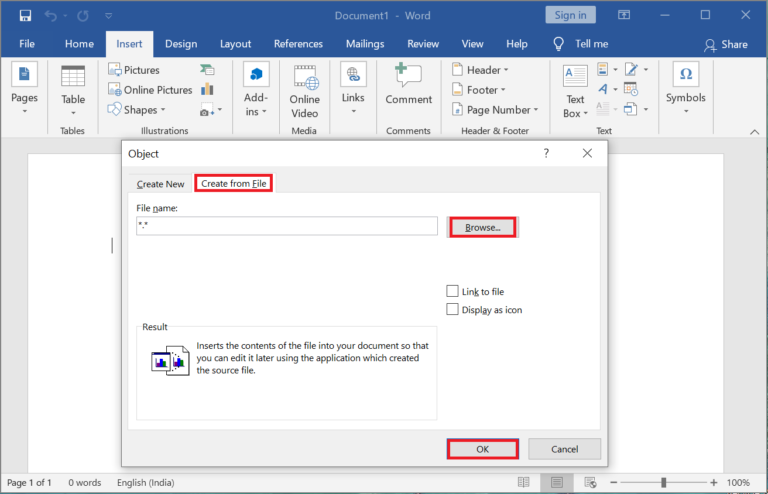Open the Header dropdown
Viewport: 768px width, 494px height.
click(x=480, y=70)
